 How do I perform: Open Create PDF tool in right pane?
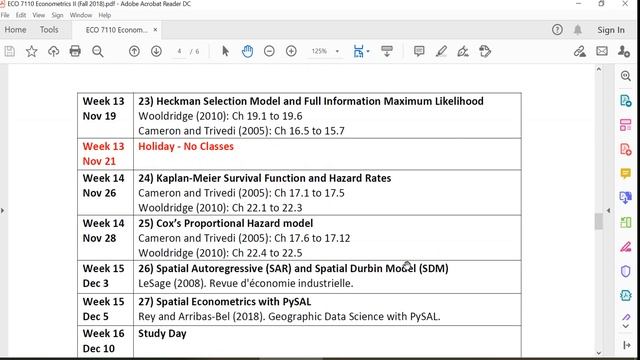tap(625, 149)
